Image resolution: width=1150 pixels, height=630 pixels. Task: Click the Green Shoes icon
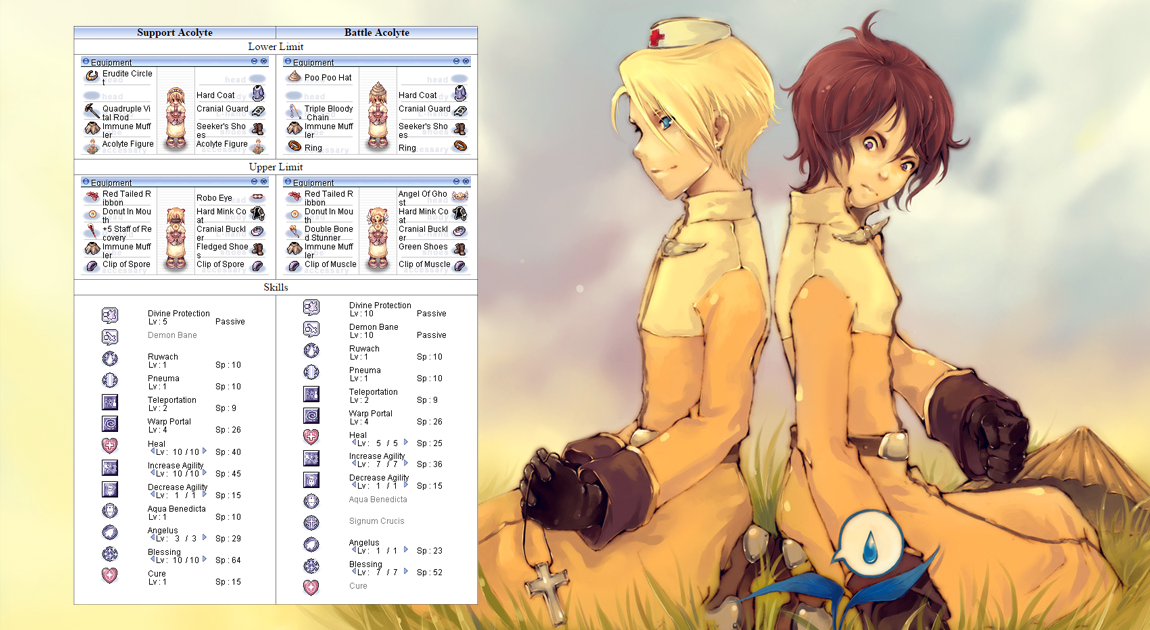point(460,249)
